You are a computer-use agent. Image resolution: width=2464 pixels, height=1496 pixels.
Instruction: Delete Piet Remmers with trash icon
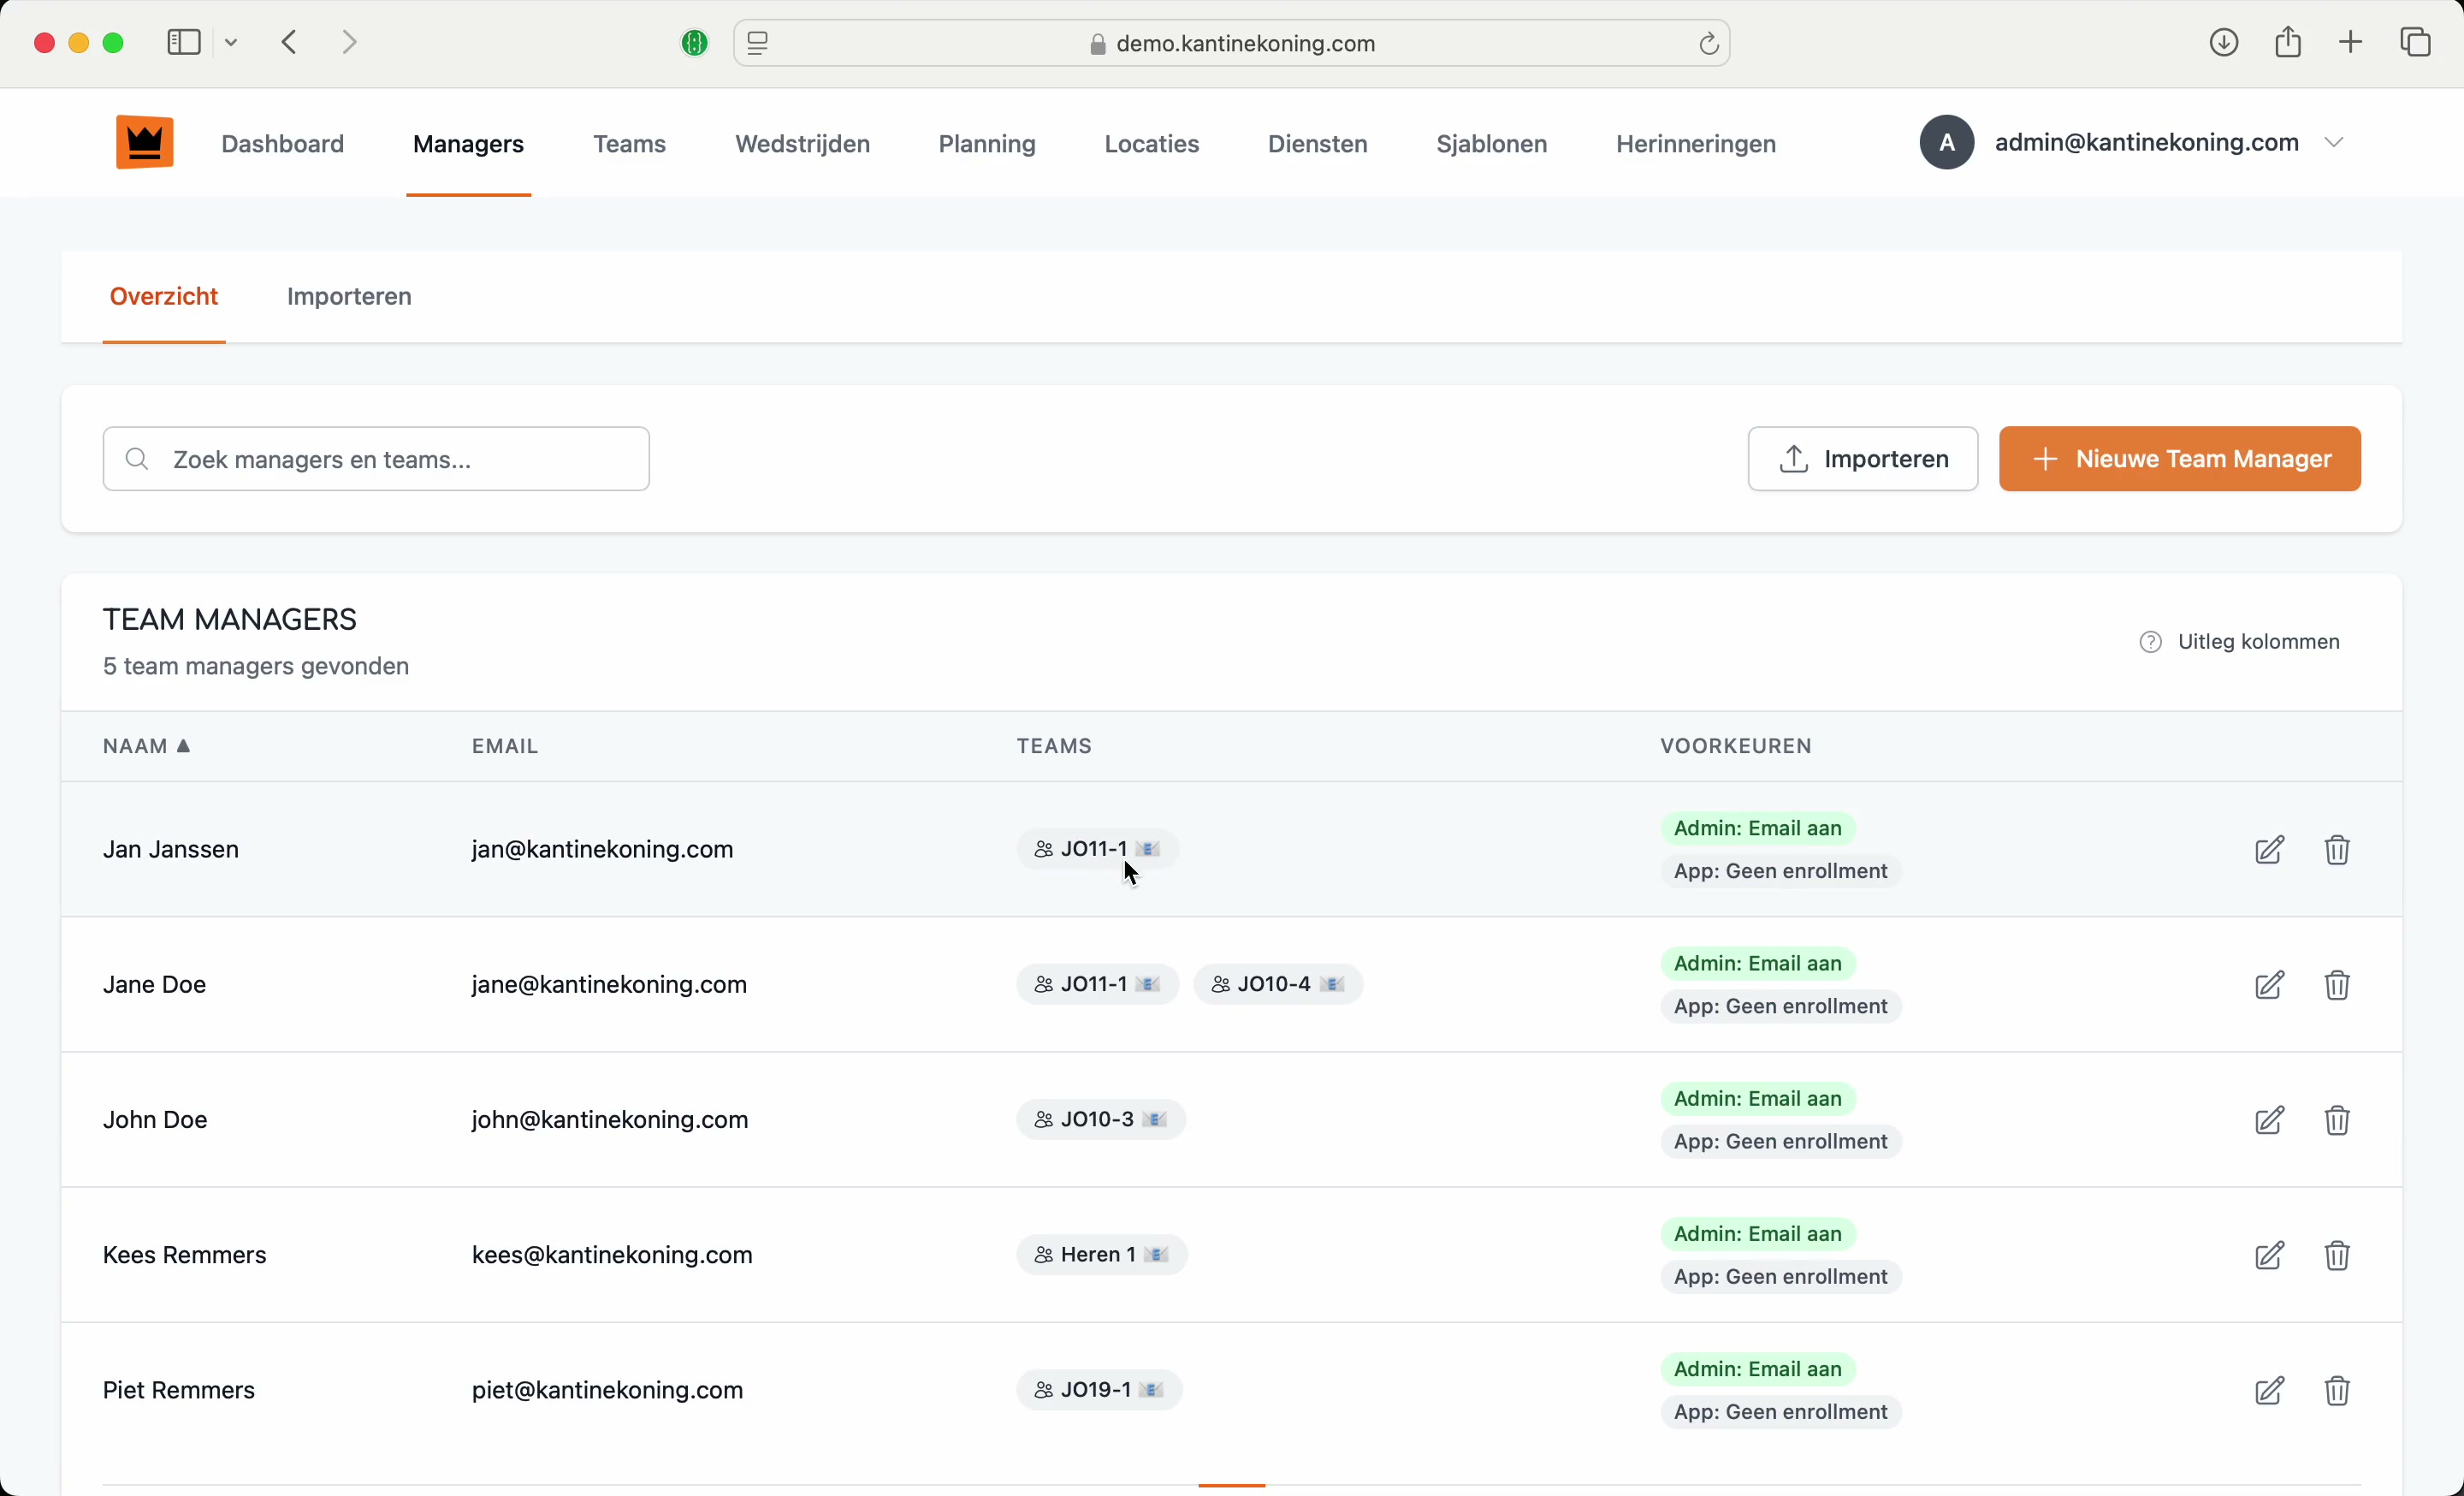2337,1391
